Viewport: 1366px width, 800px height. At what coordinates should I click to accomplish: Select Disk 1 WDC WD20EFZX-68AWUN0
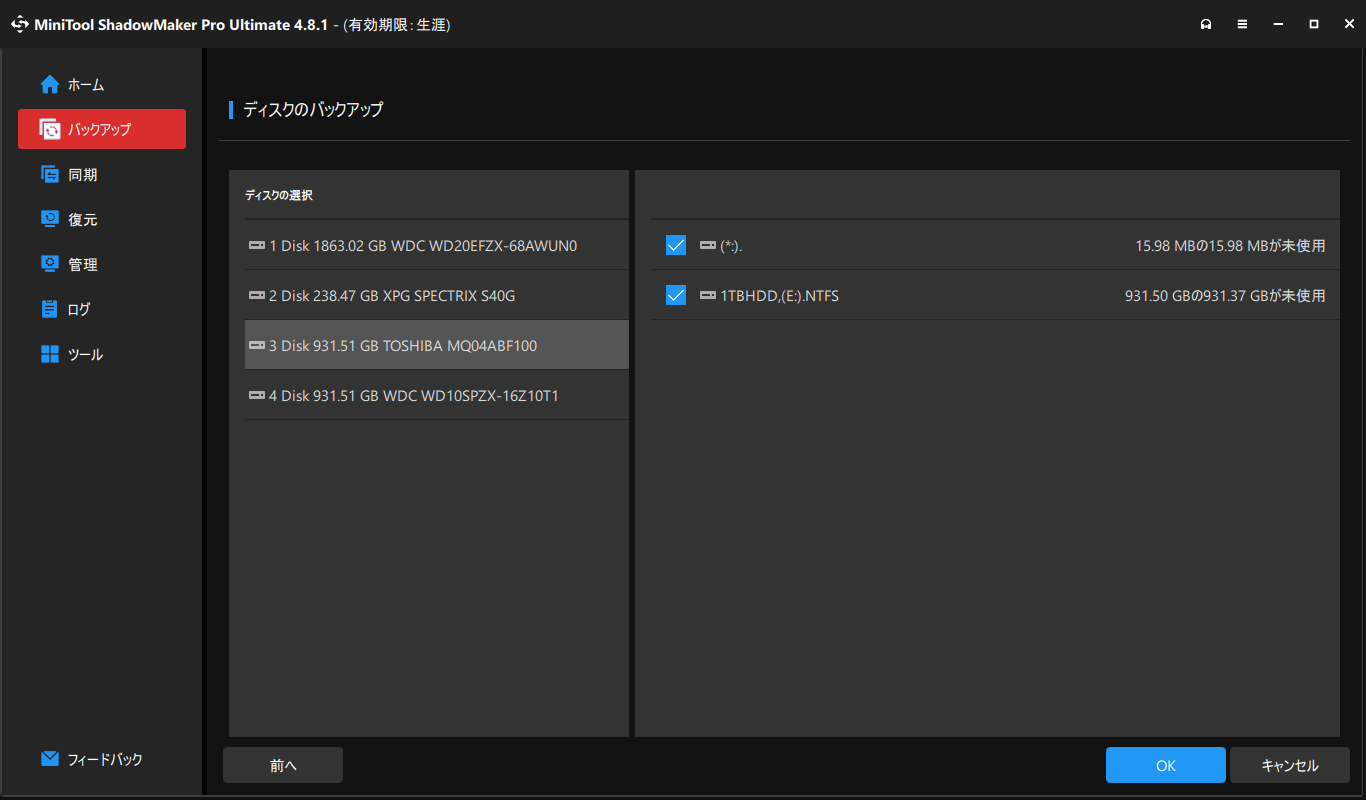tap(437, 245)
